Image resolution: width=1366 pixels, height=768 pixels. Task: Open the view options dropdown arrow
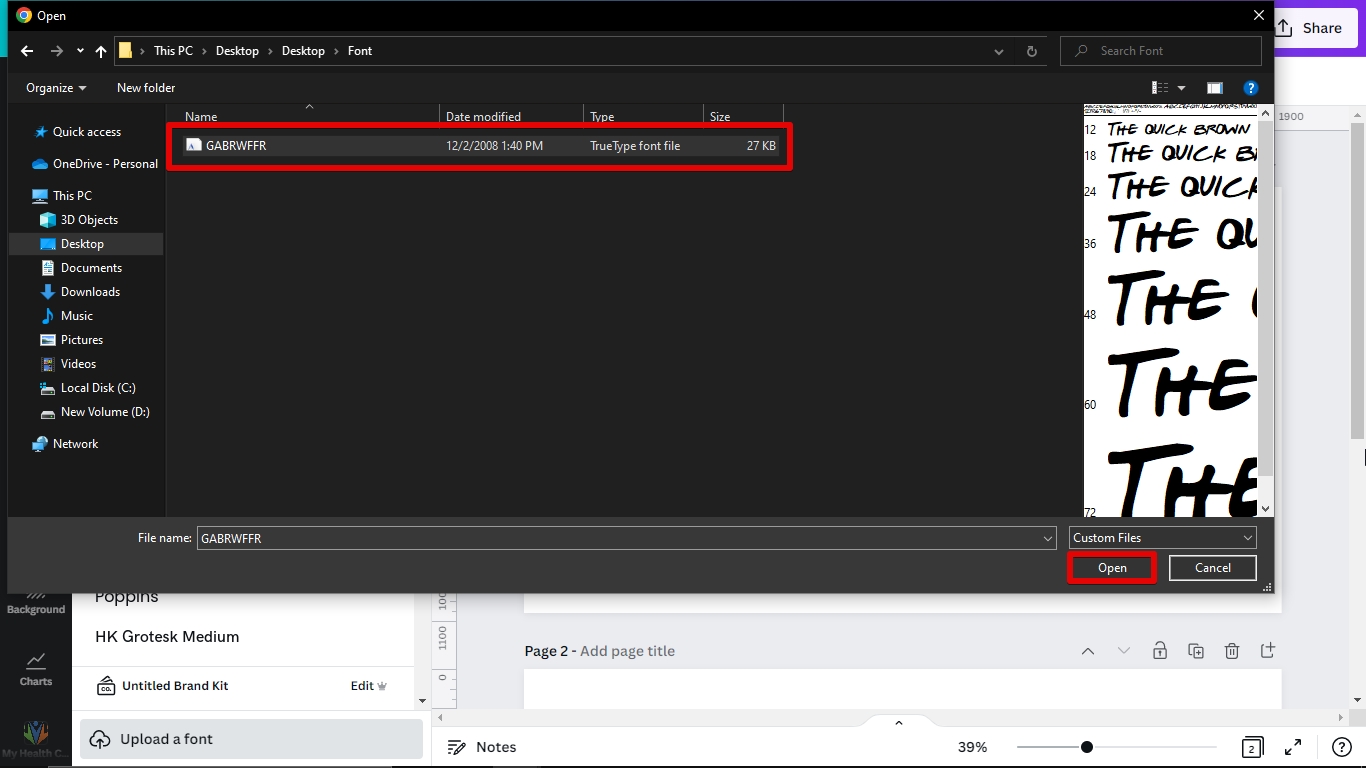tap(1181, 88)
